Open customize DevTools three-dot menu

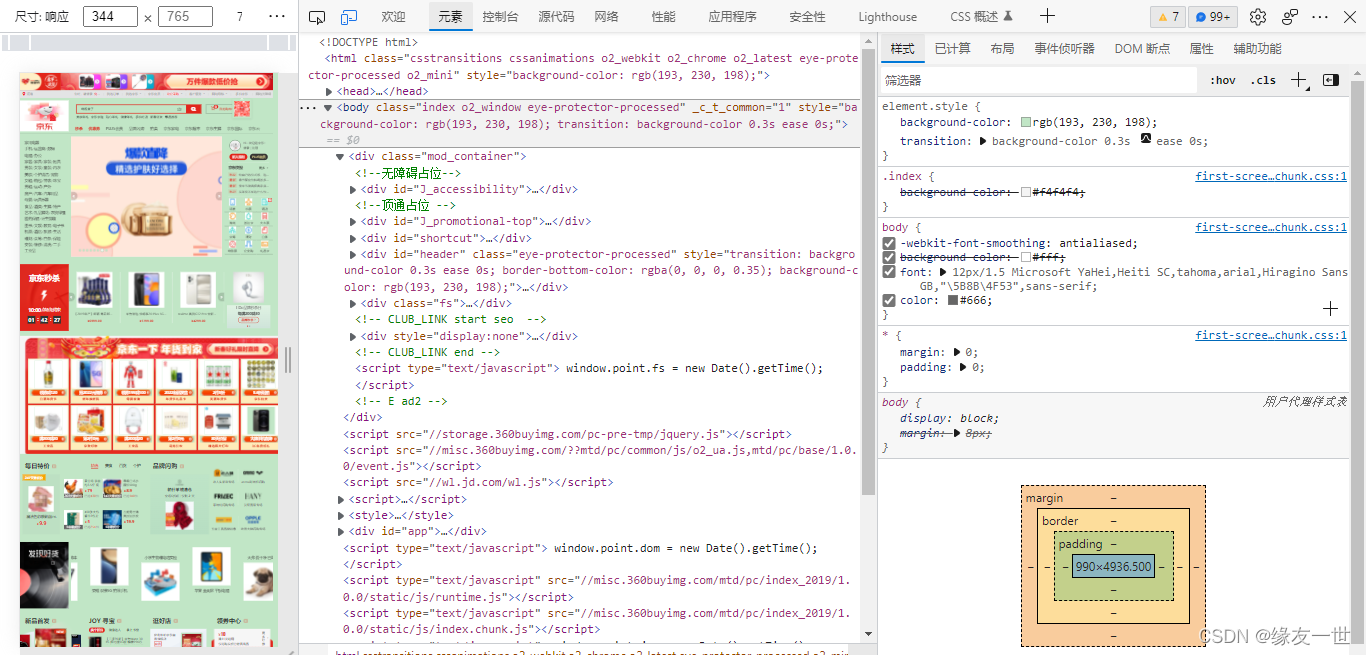click(x=1320, y=17)
